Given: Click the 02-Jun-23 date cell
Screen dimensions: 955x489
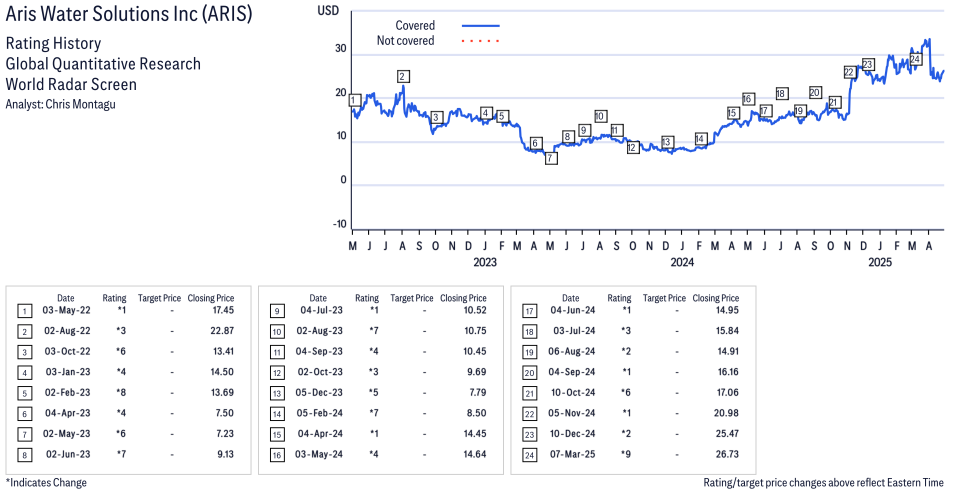Looking at the screenshot, I should 68,454.
